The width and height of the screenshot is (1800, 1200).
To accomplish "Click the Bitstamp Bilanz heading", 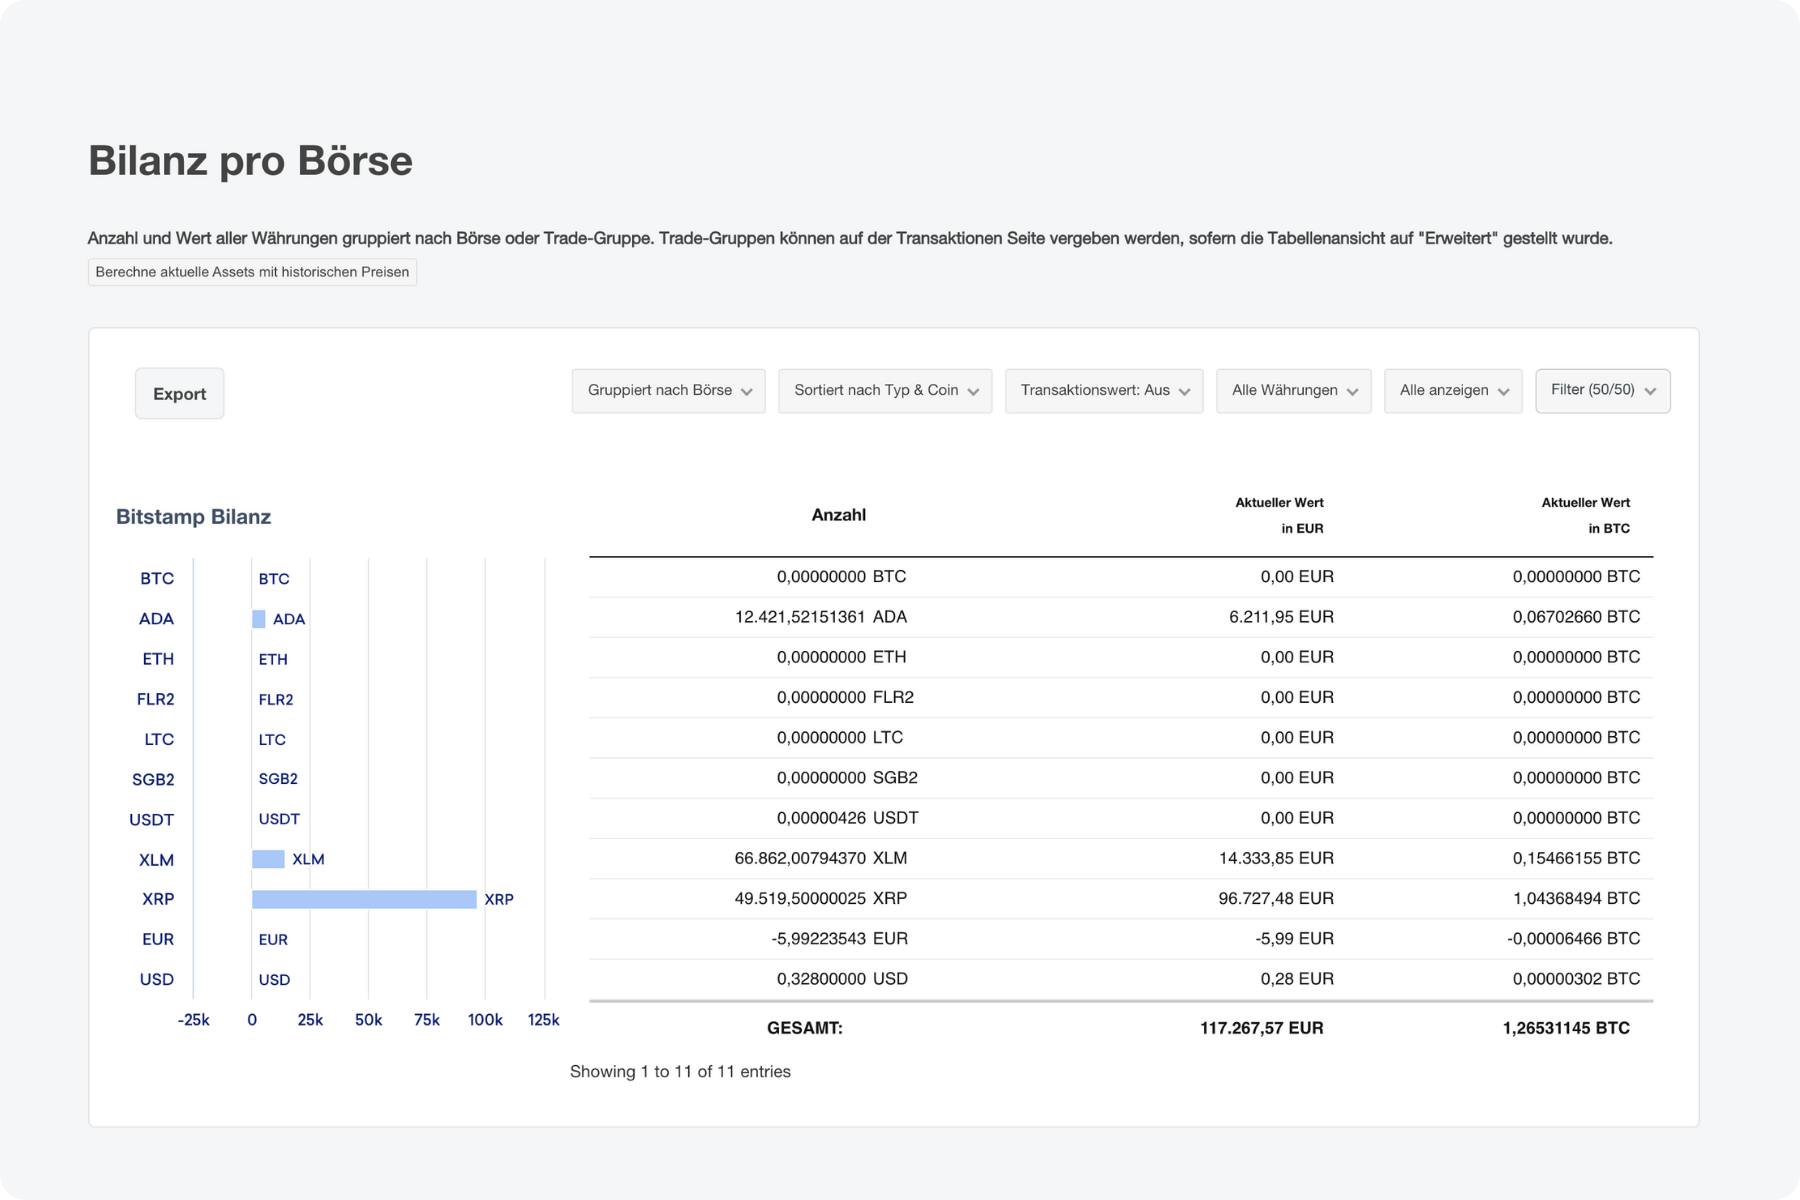I will [193, 517].
